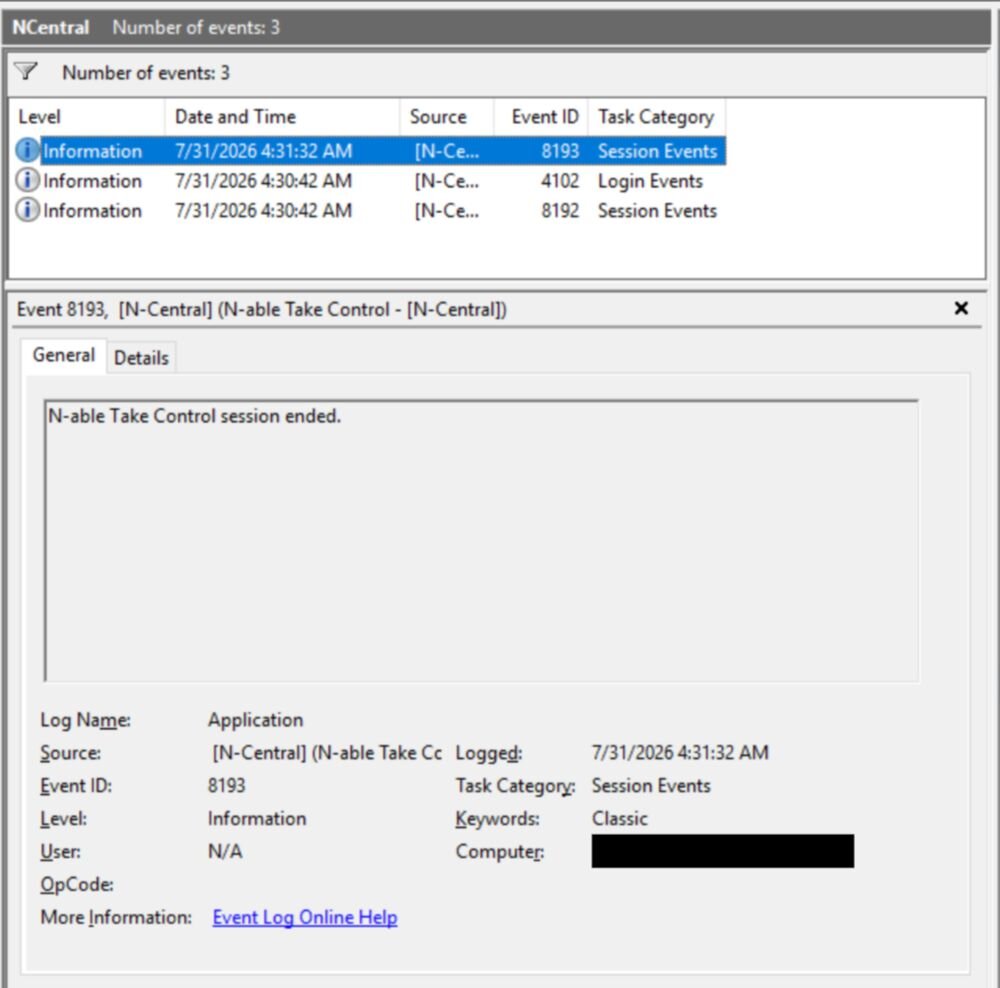The image size is (1000, 988).
Task: Click the User value N/A
Action: coord(225,852)
